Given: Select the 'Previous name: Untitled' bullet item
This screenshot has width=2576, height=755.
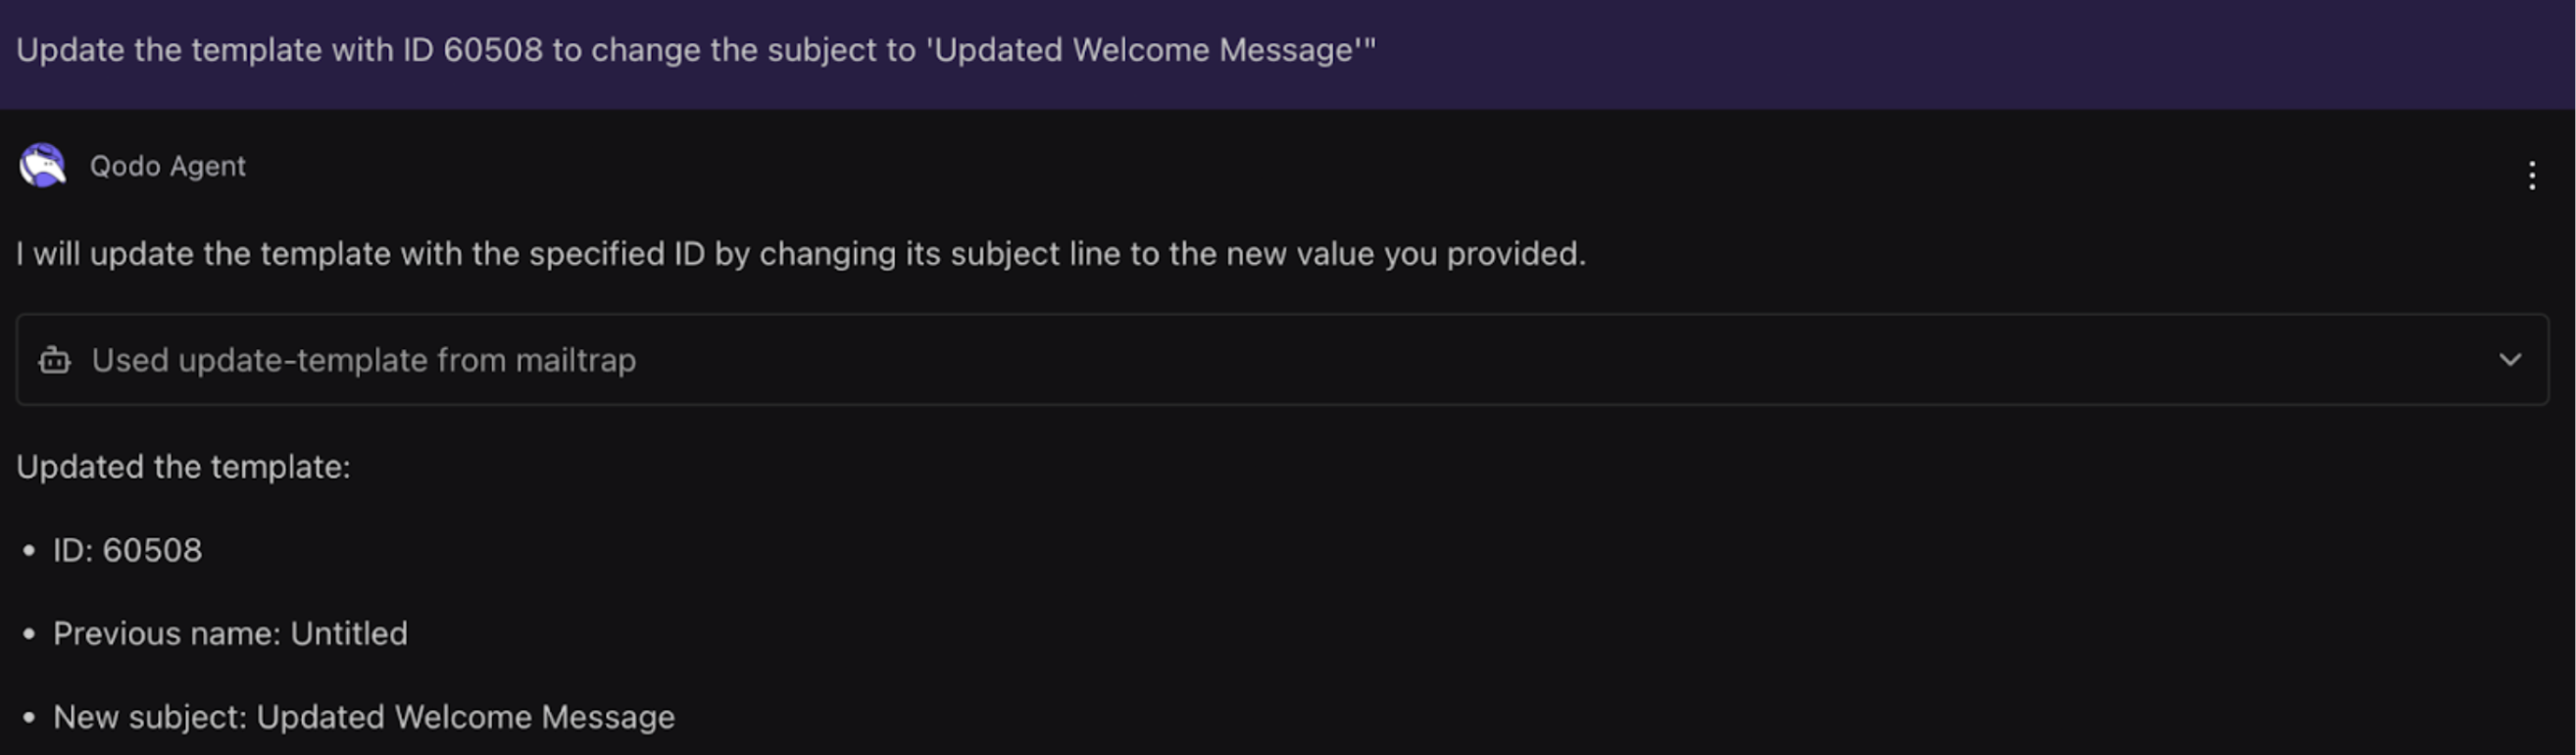Looking at the screenshot, I should pos(230,634).
